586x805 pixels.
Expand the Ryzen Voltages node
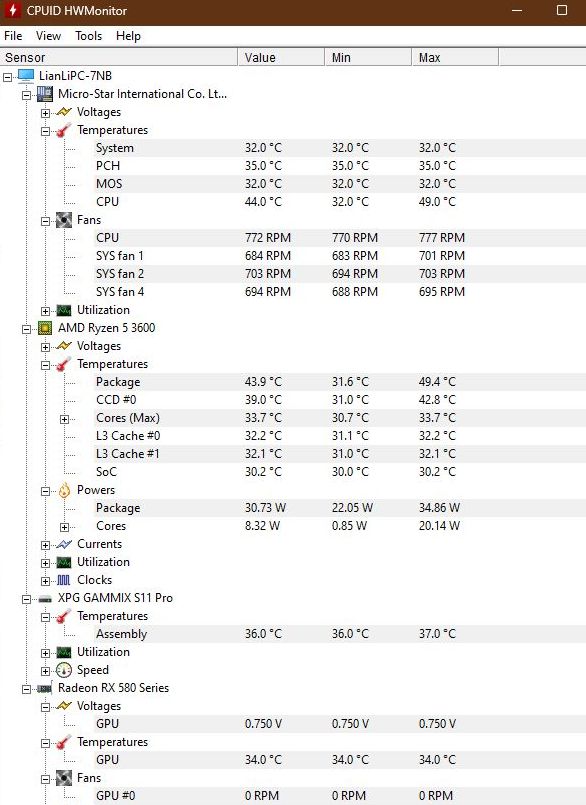45,347
